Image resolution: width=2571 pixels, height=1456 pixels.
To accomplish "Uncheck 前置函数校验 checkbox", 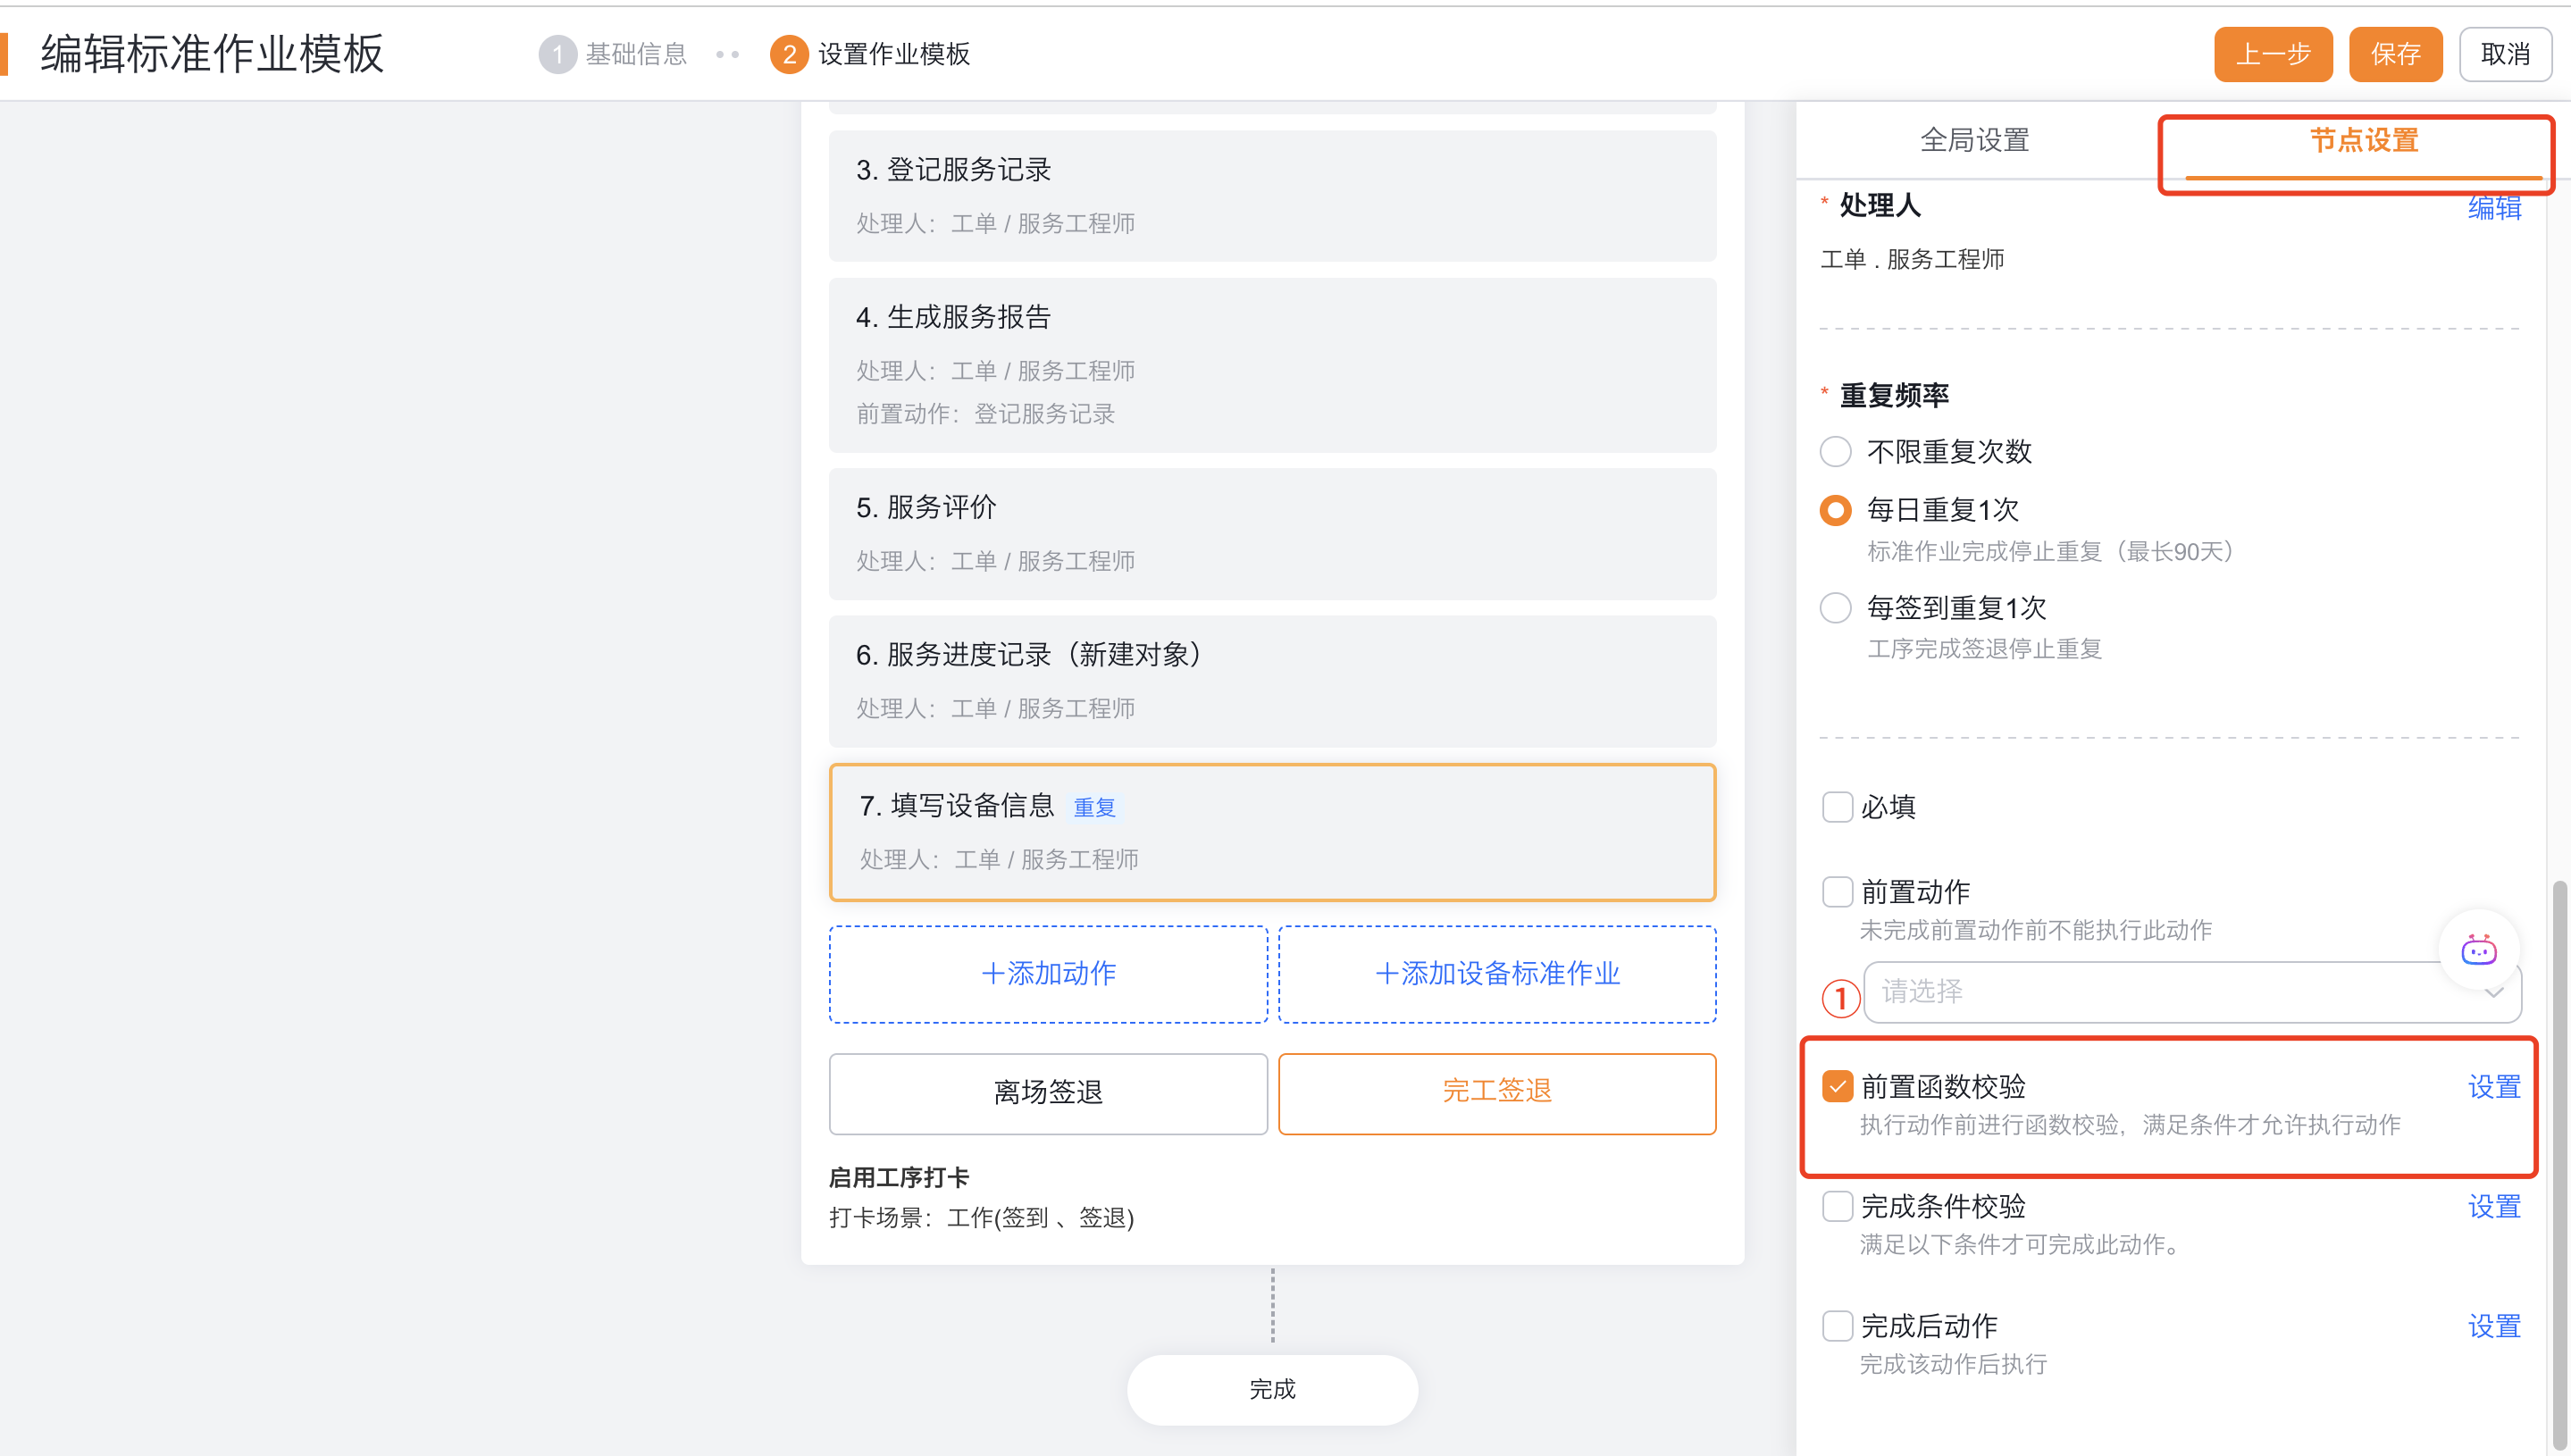I will pos(1837,1086).
